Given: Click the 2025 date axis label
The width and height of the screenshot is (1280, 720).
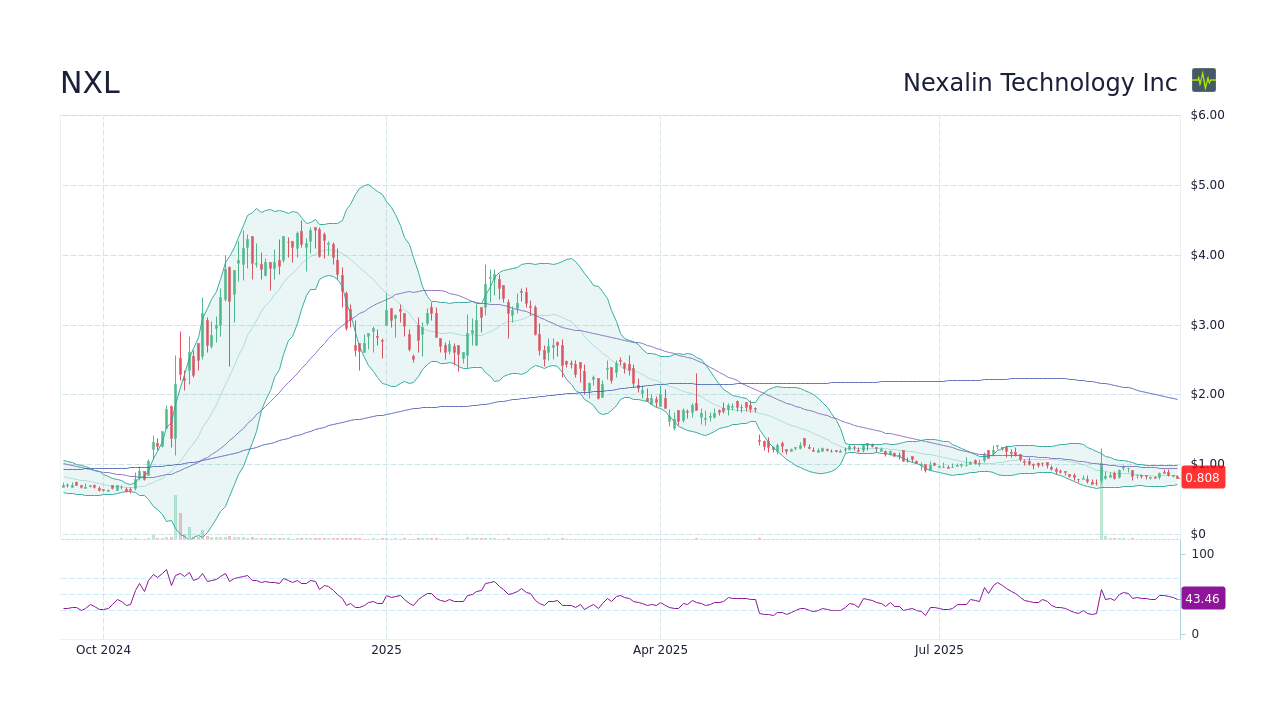Looking at the screenshot, I should (x=386, y=649).
